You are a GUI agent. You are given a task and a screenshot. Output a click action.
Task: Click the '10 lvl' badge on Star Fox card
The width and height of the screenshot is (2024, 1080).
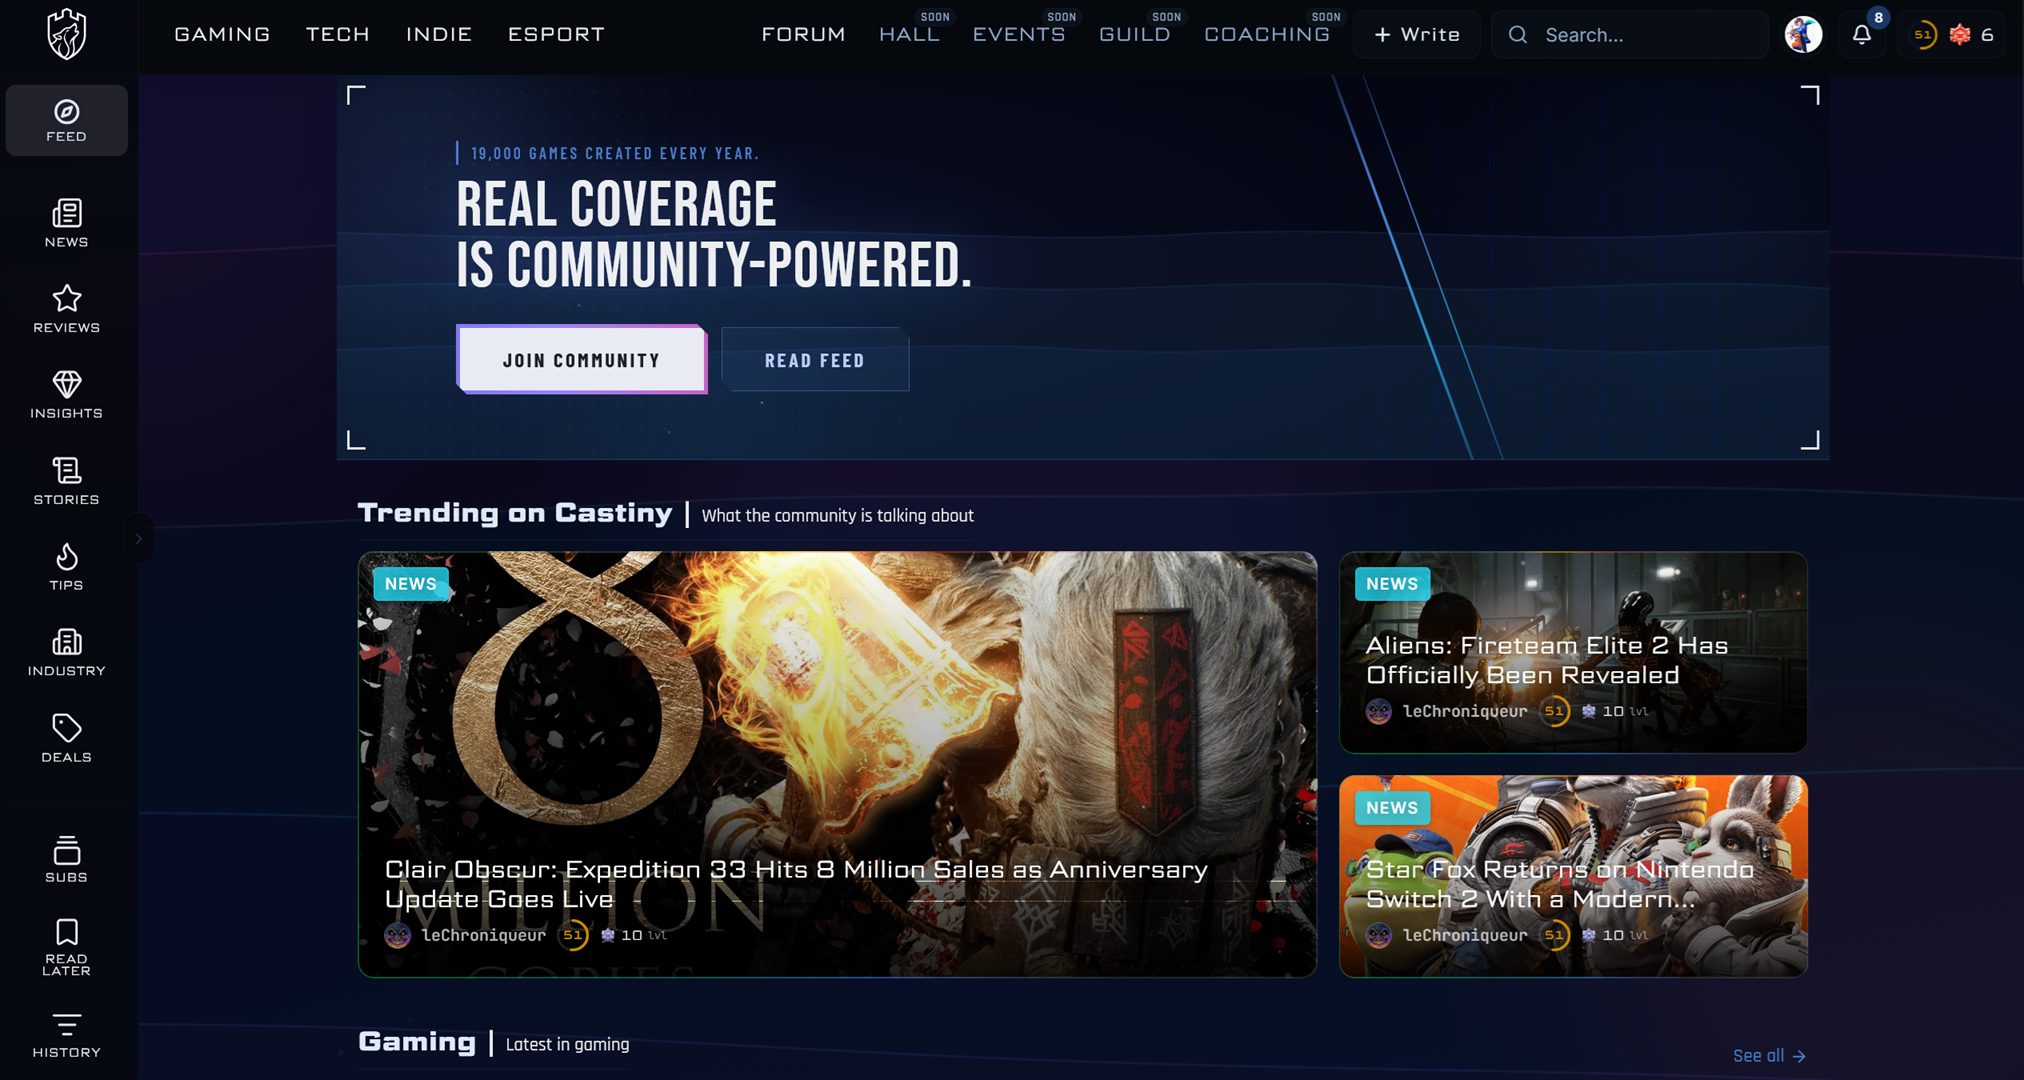tap(1615, 936)
